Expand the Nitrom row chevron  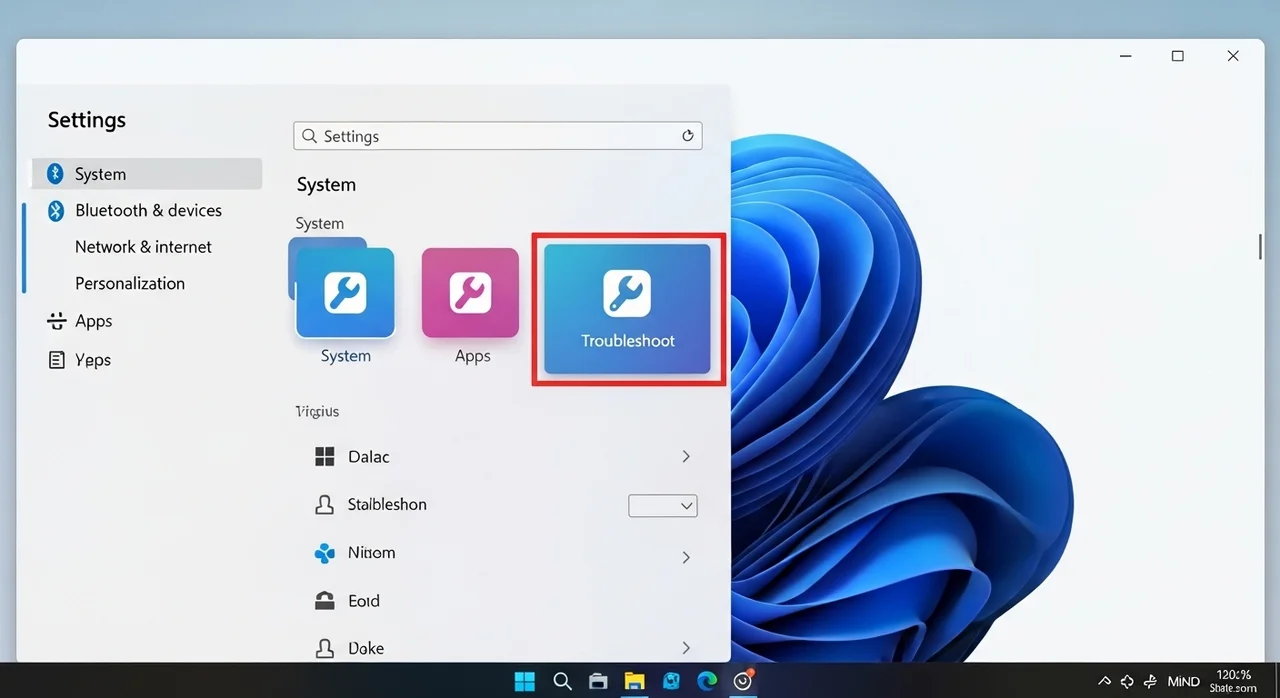click(686, 557)
